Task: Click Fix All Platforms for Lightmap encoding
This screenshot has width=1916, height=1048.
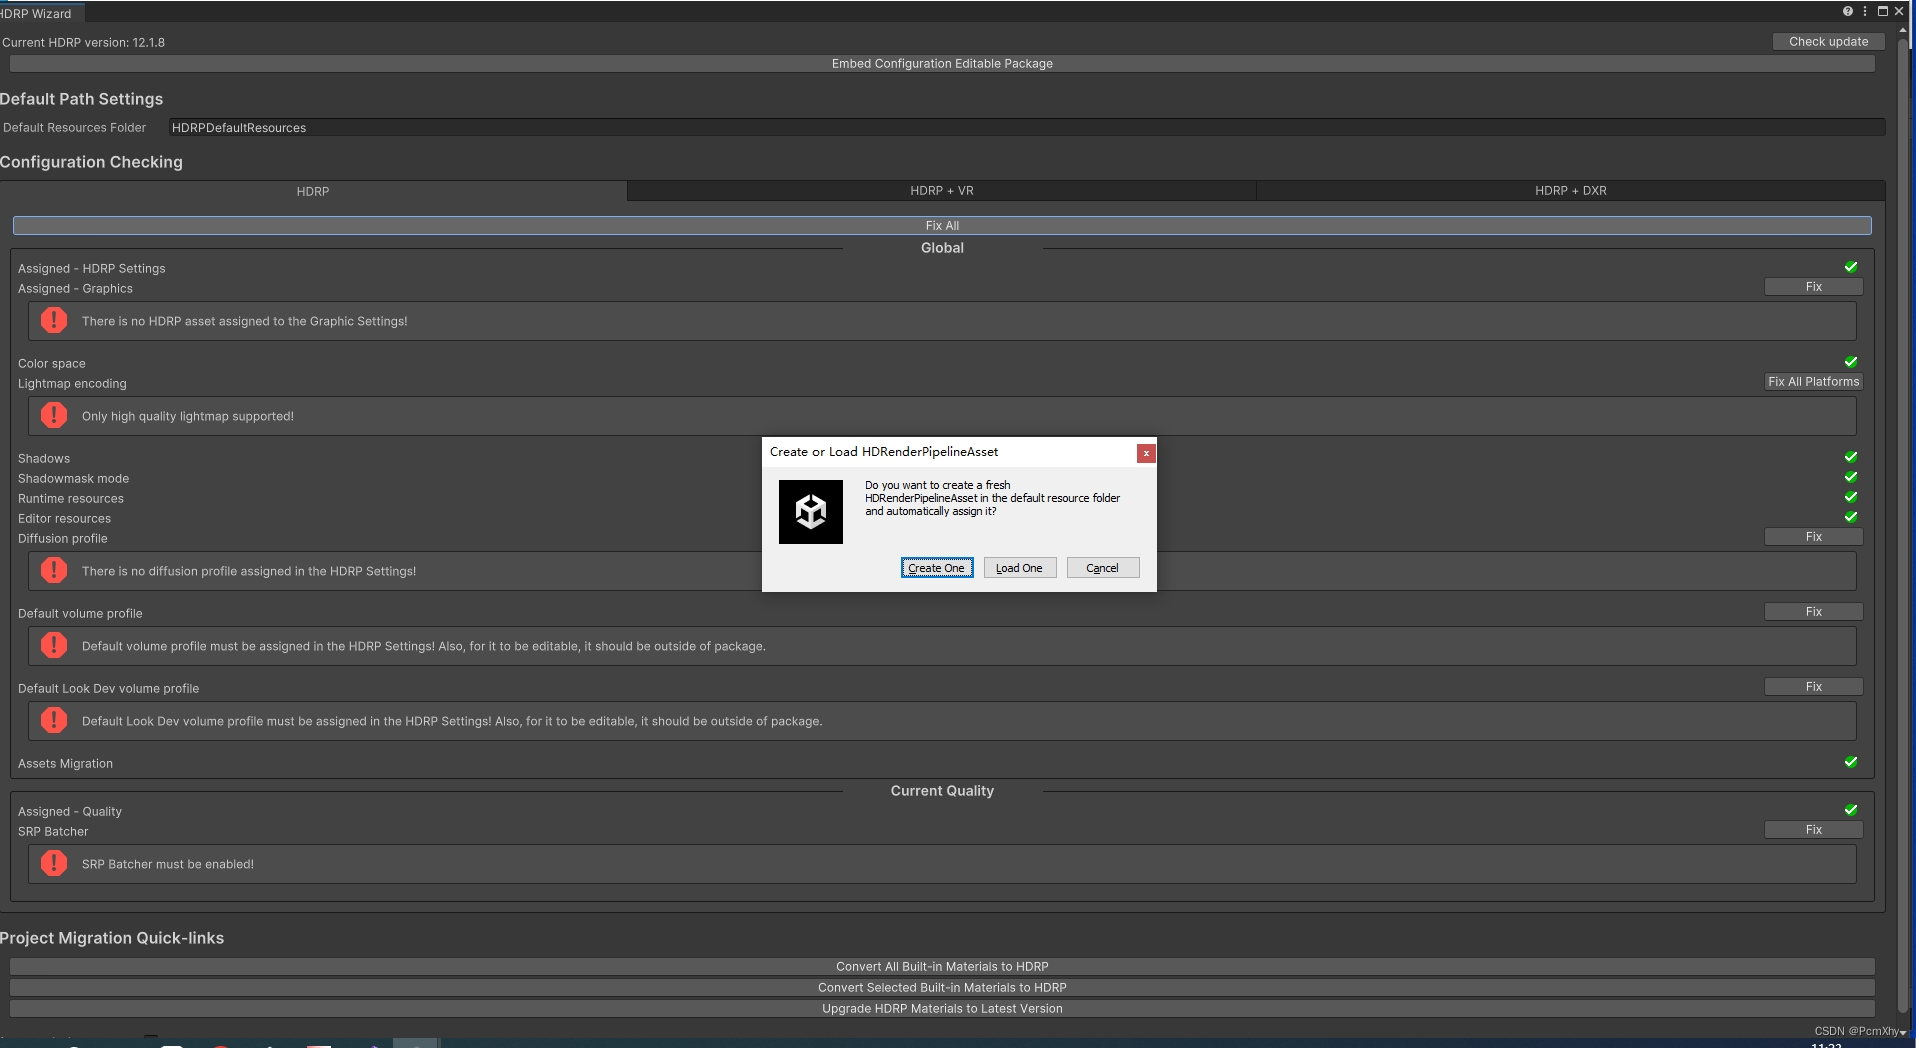Action: (x=1813, y=382)
